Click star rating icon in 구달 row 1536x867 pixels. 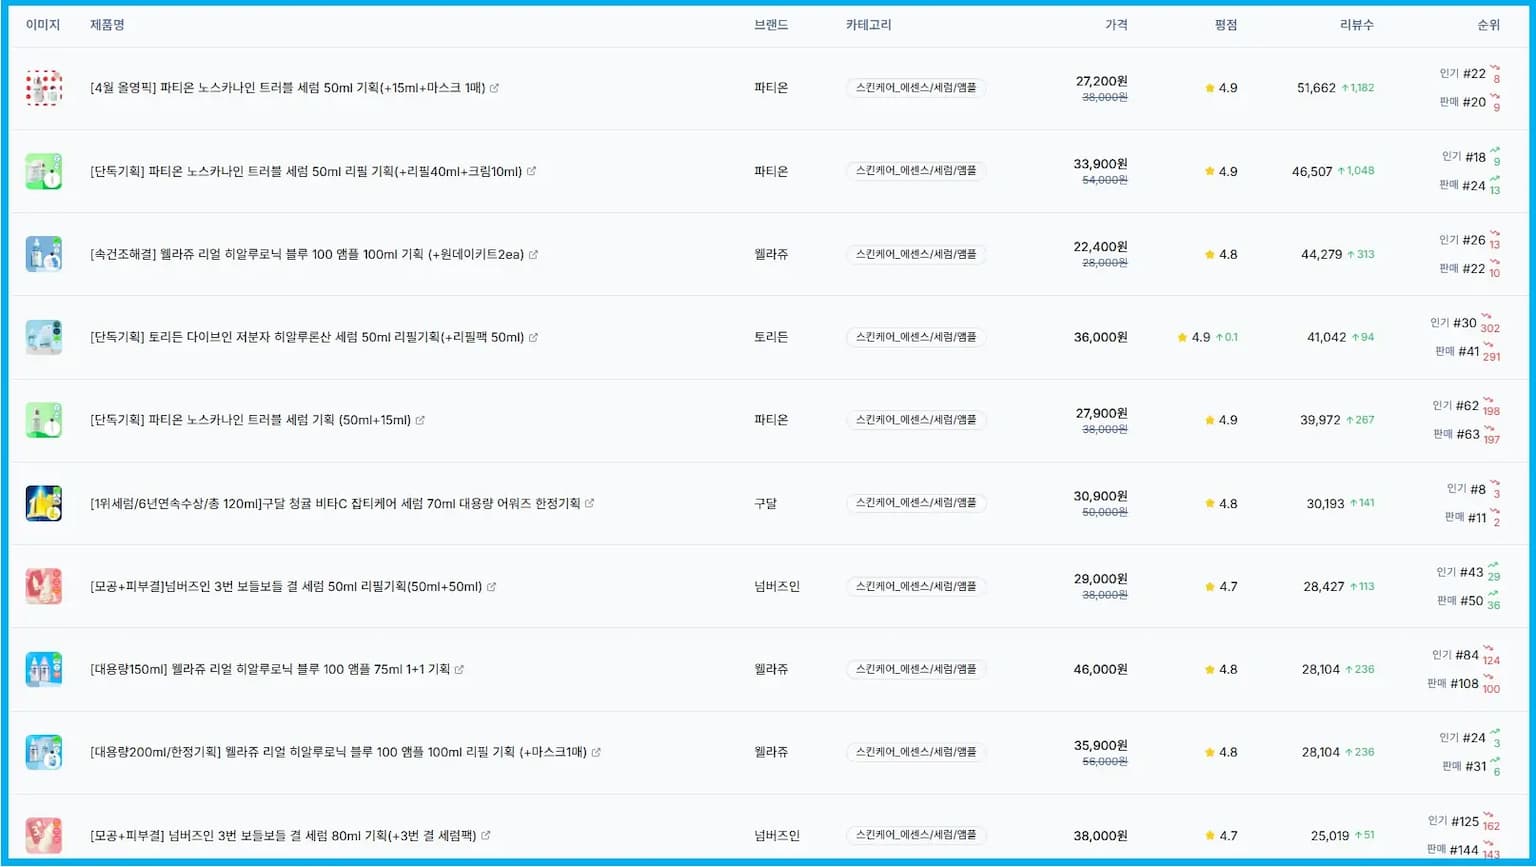[x=1210, y=503]
